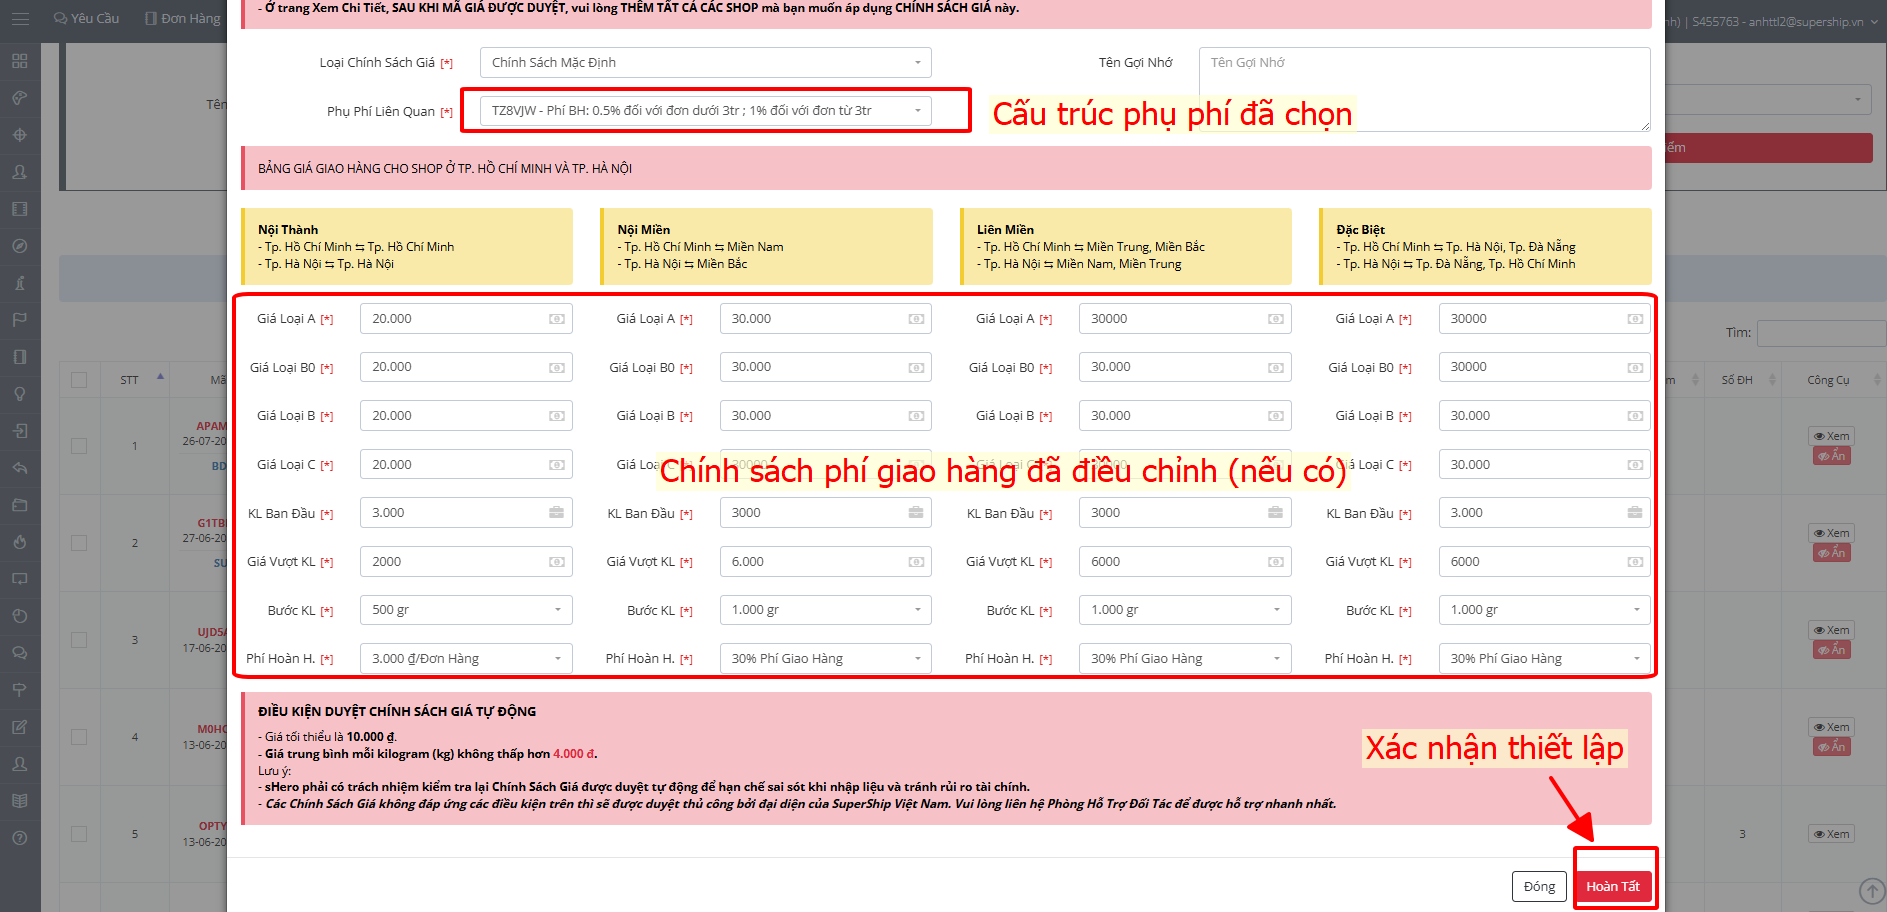Image resolution: width=1887 pixels, height=912 pixels.
Task: Click the Tên Gợi Nhớ text area
Action: [1425, 89]
